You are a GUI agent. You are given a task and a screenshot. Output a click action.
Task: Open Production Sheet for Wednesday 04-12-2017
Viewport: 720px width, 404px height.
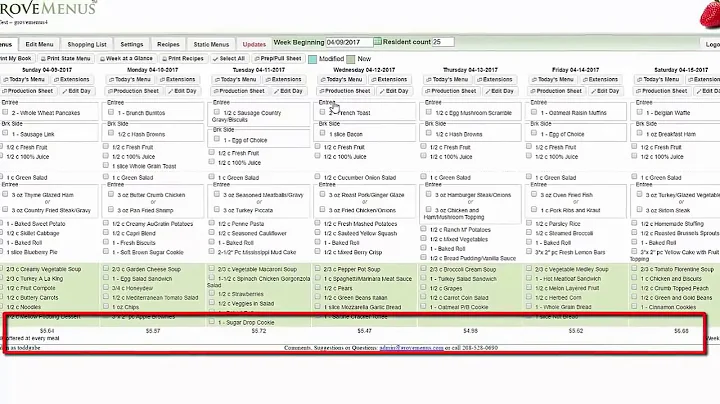pyautogui.click(x=344, y=91)
